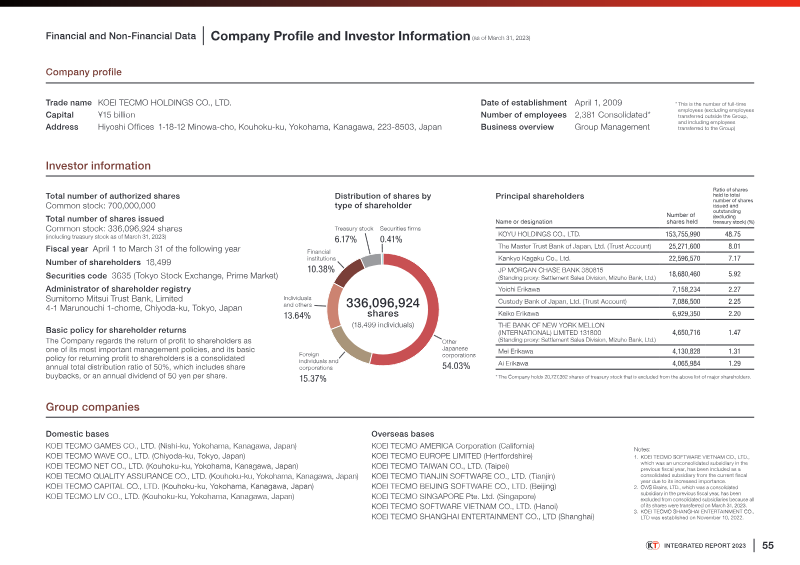Click the 'Mei Erikawa' shareholder row
Image resolution: width=800 pixels, height=565 pixels.
click(x=624, y=351)
